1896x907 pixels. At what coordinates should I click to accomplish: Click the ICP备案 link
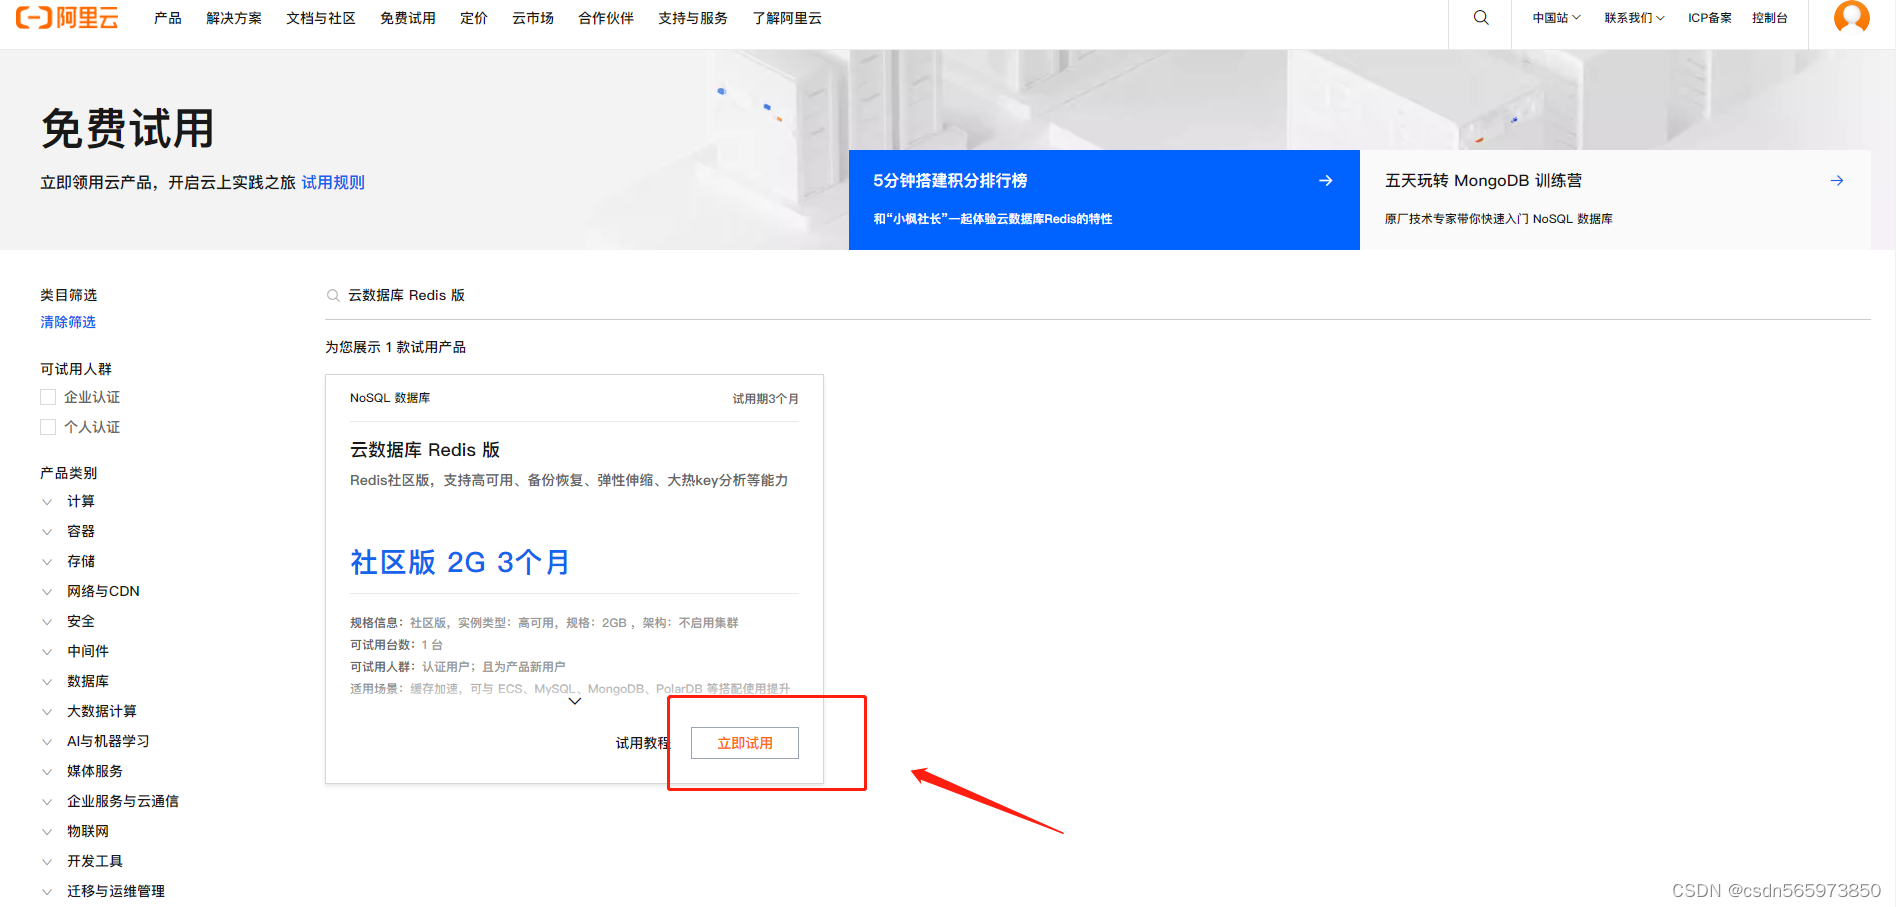click(1710, 18)
